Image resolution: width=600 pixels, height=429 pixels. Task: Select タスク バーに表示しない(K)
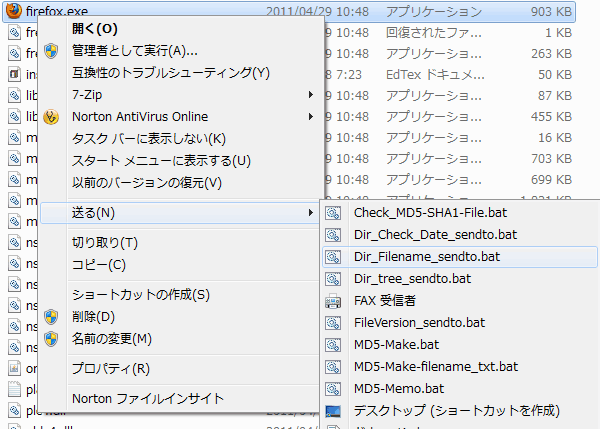click(x=149, y=139)
